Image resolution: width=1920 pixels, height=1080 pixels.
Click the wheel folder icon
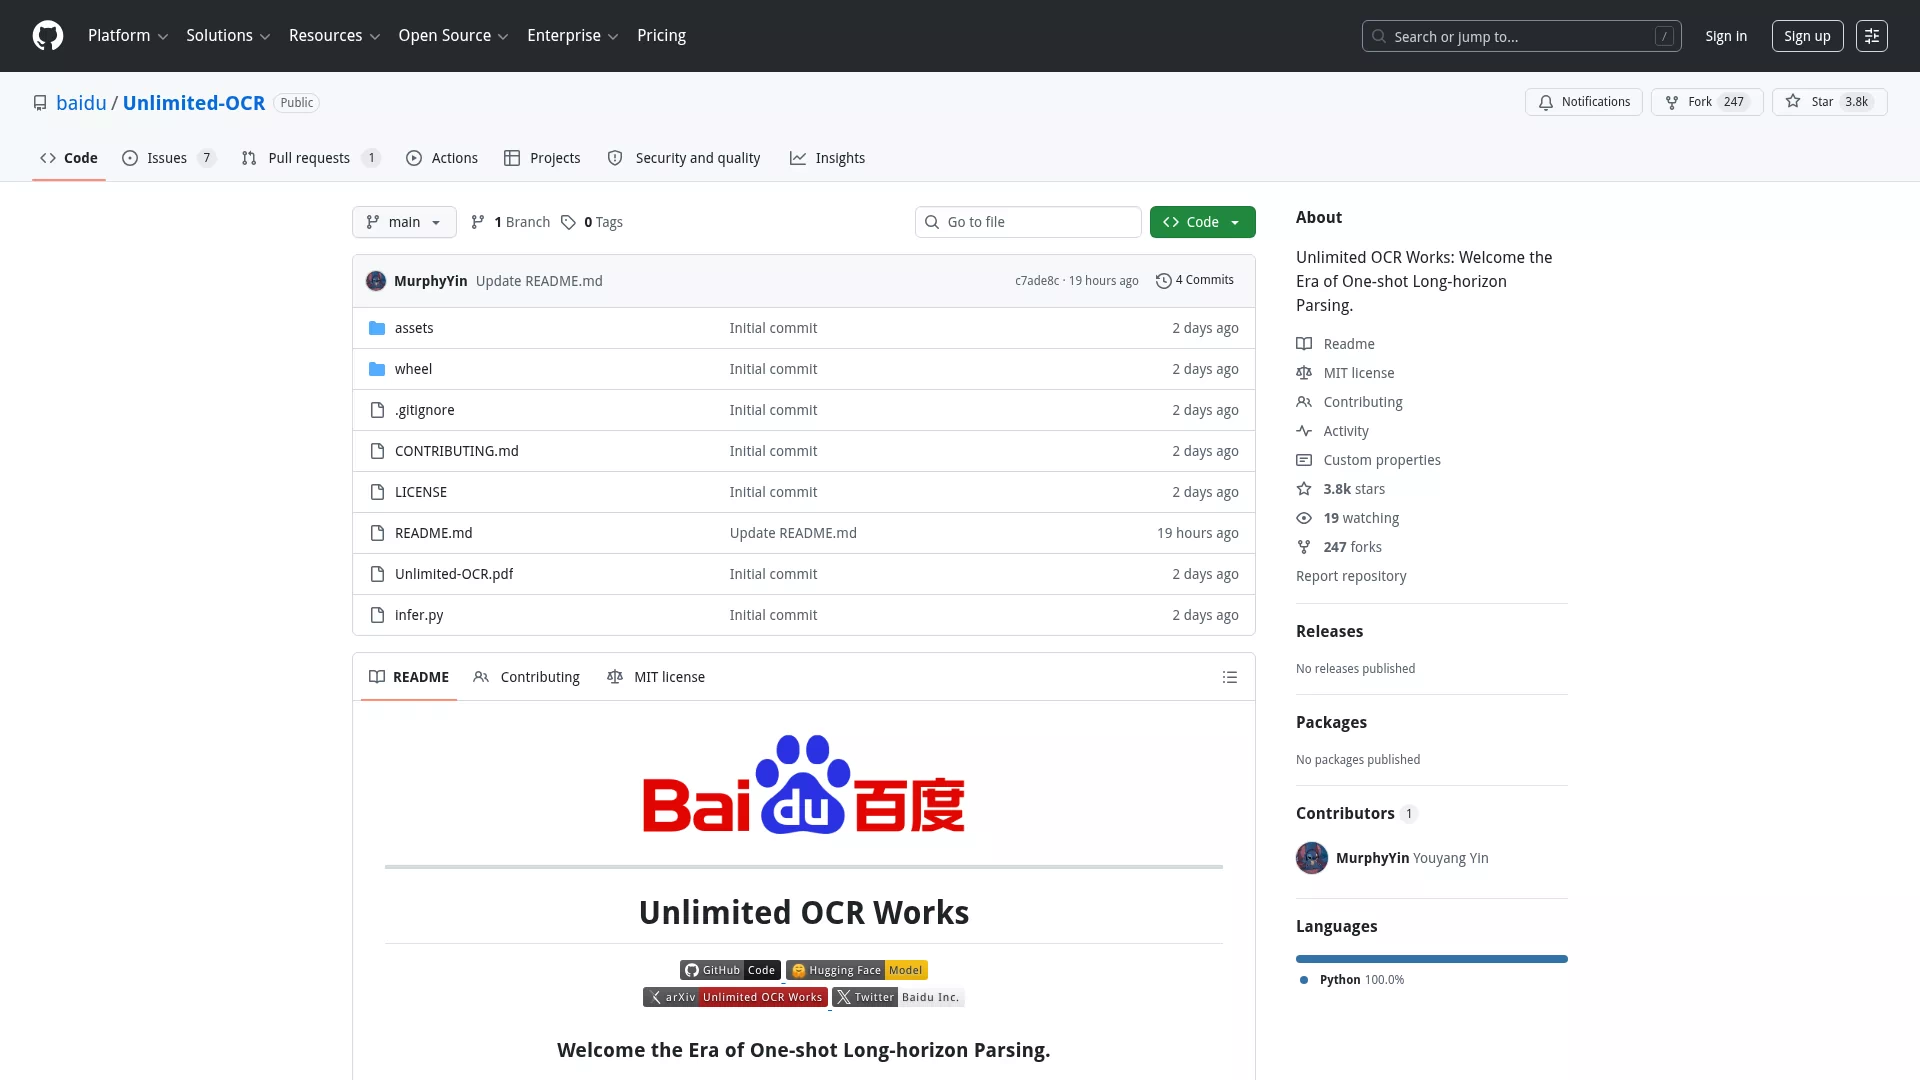tap(377, 369)
